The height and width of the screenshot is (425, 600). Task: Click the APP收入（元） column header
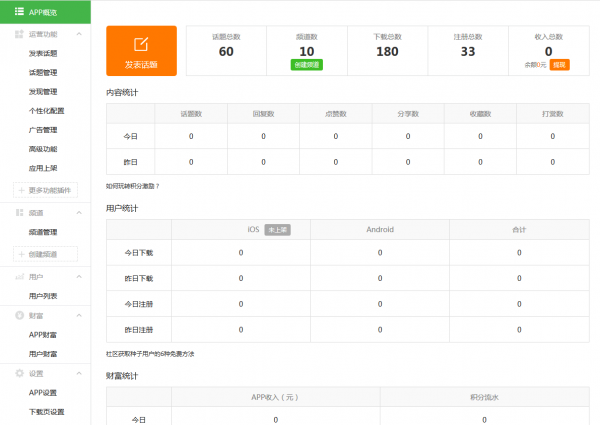click(275, 397)
